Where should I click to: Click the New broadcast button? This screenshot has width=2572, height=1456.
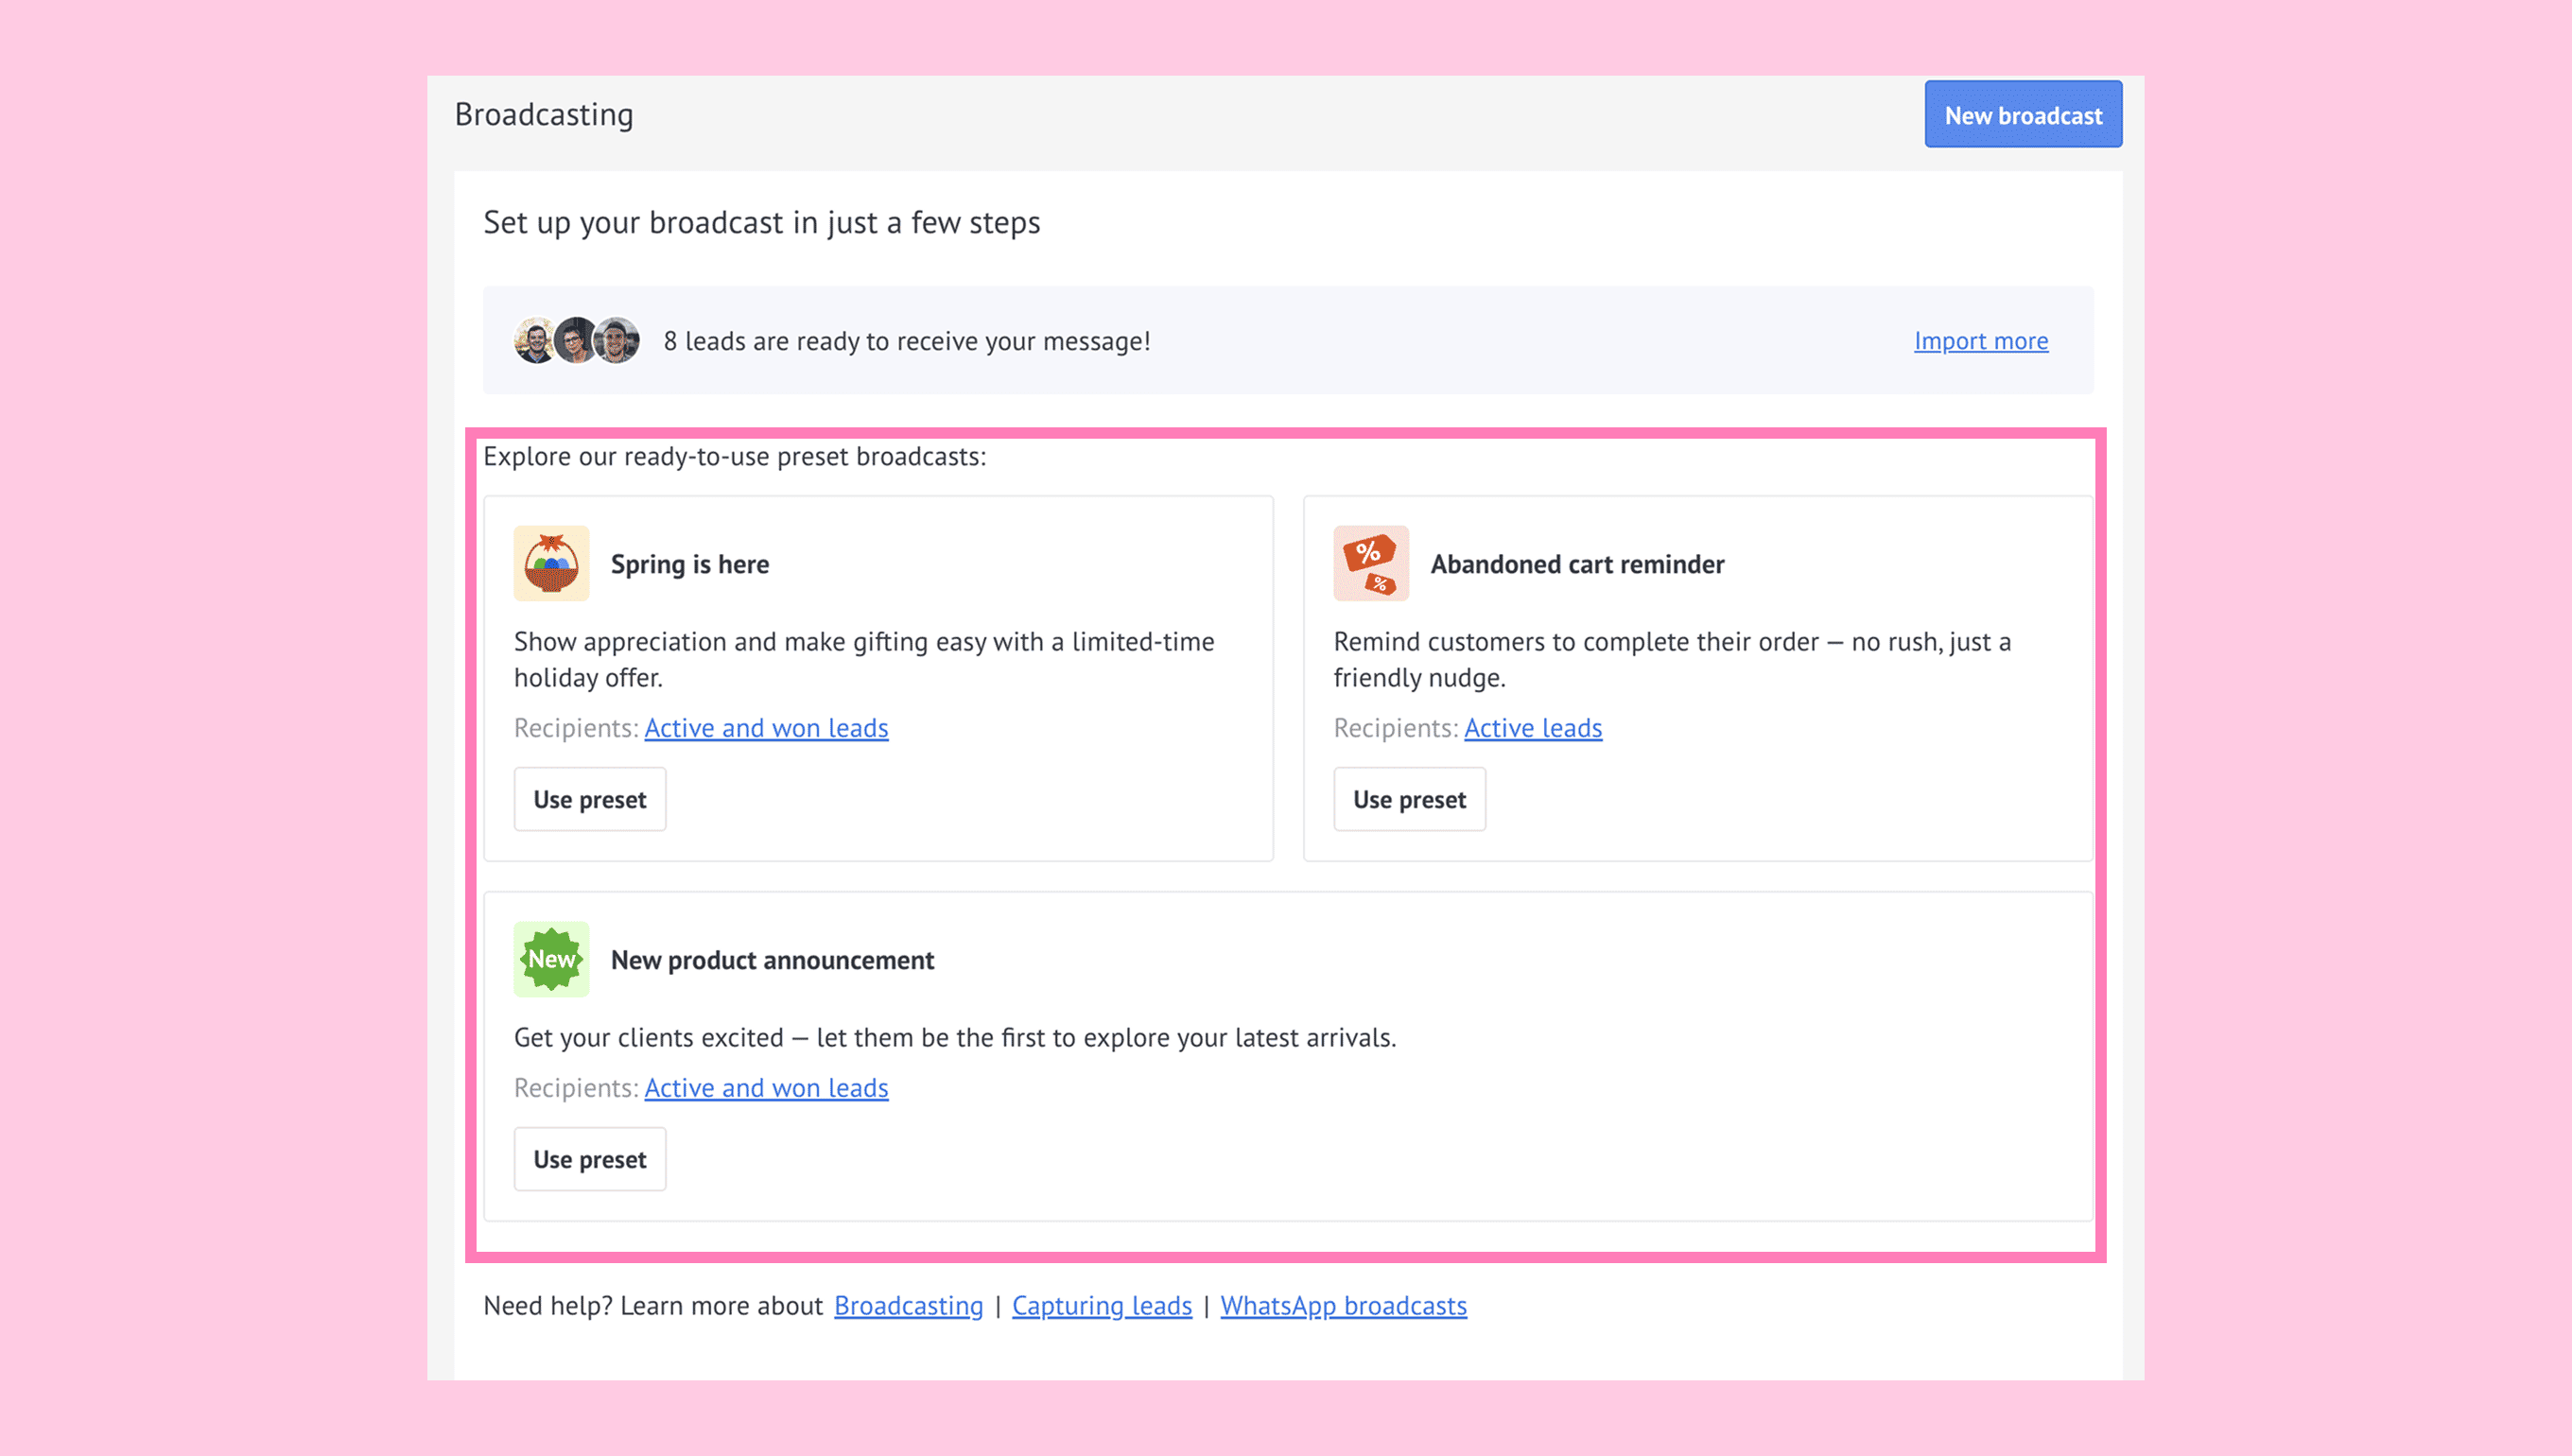tap(2023, 115)
